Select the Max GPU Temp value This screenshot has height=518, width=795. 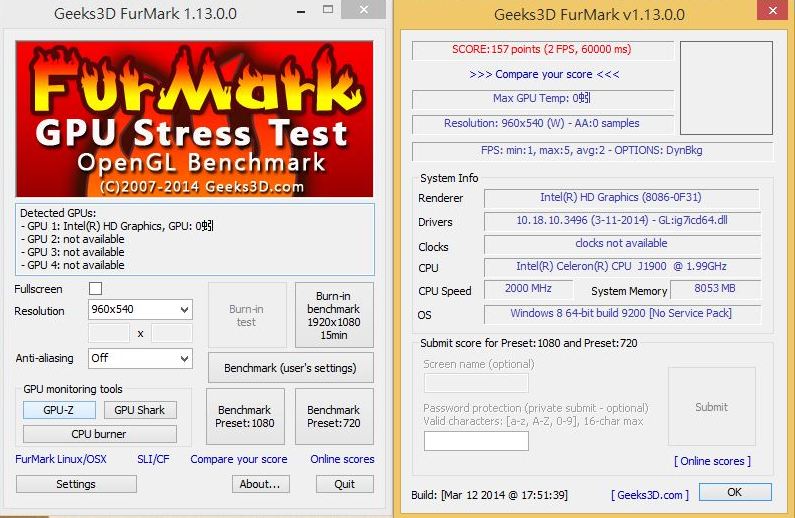pyautogui.click(x=543, y=98)
